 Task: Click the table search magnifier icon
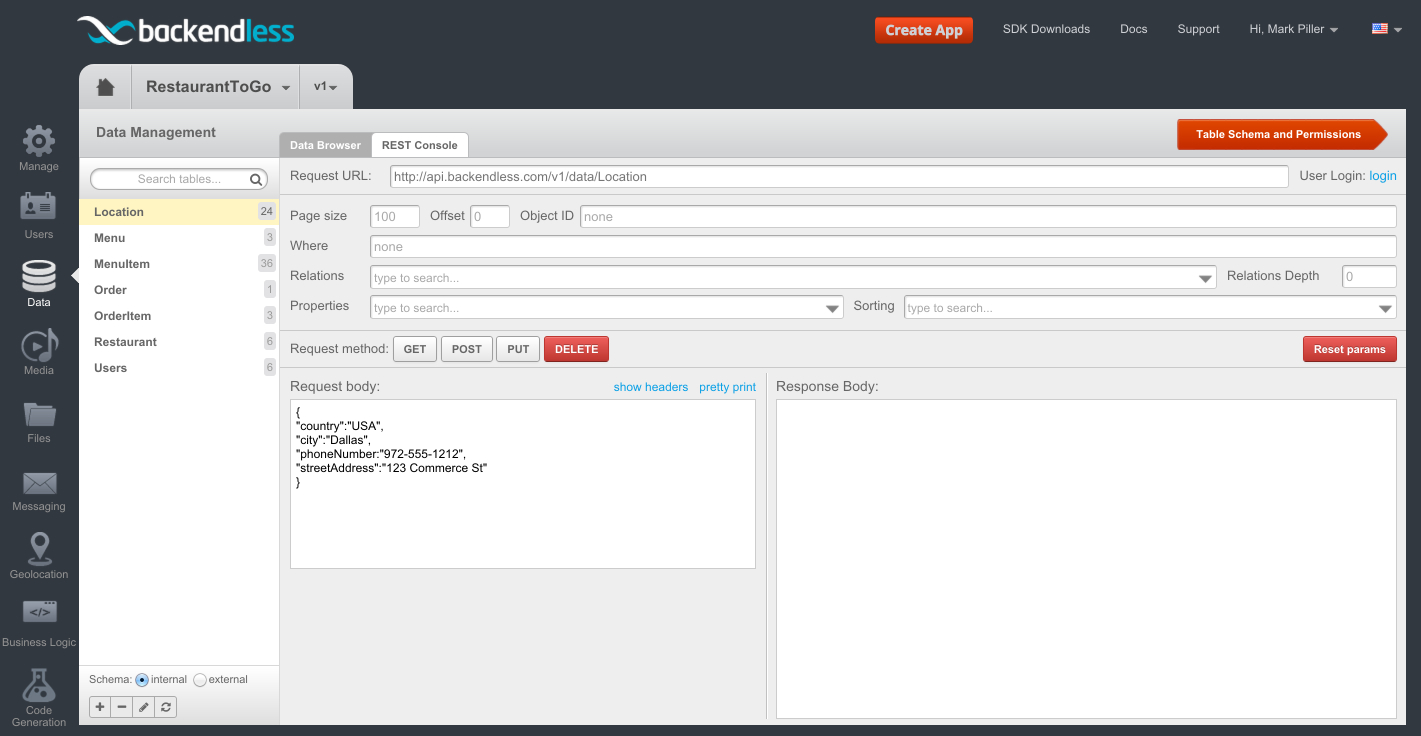tap(256, 179)
